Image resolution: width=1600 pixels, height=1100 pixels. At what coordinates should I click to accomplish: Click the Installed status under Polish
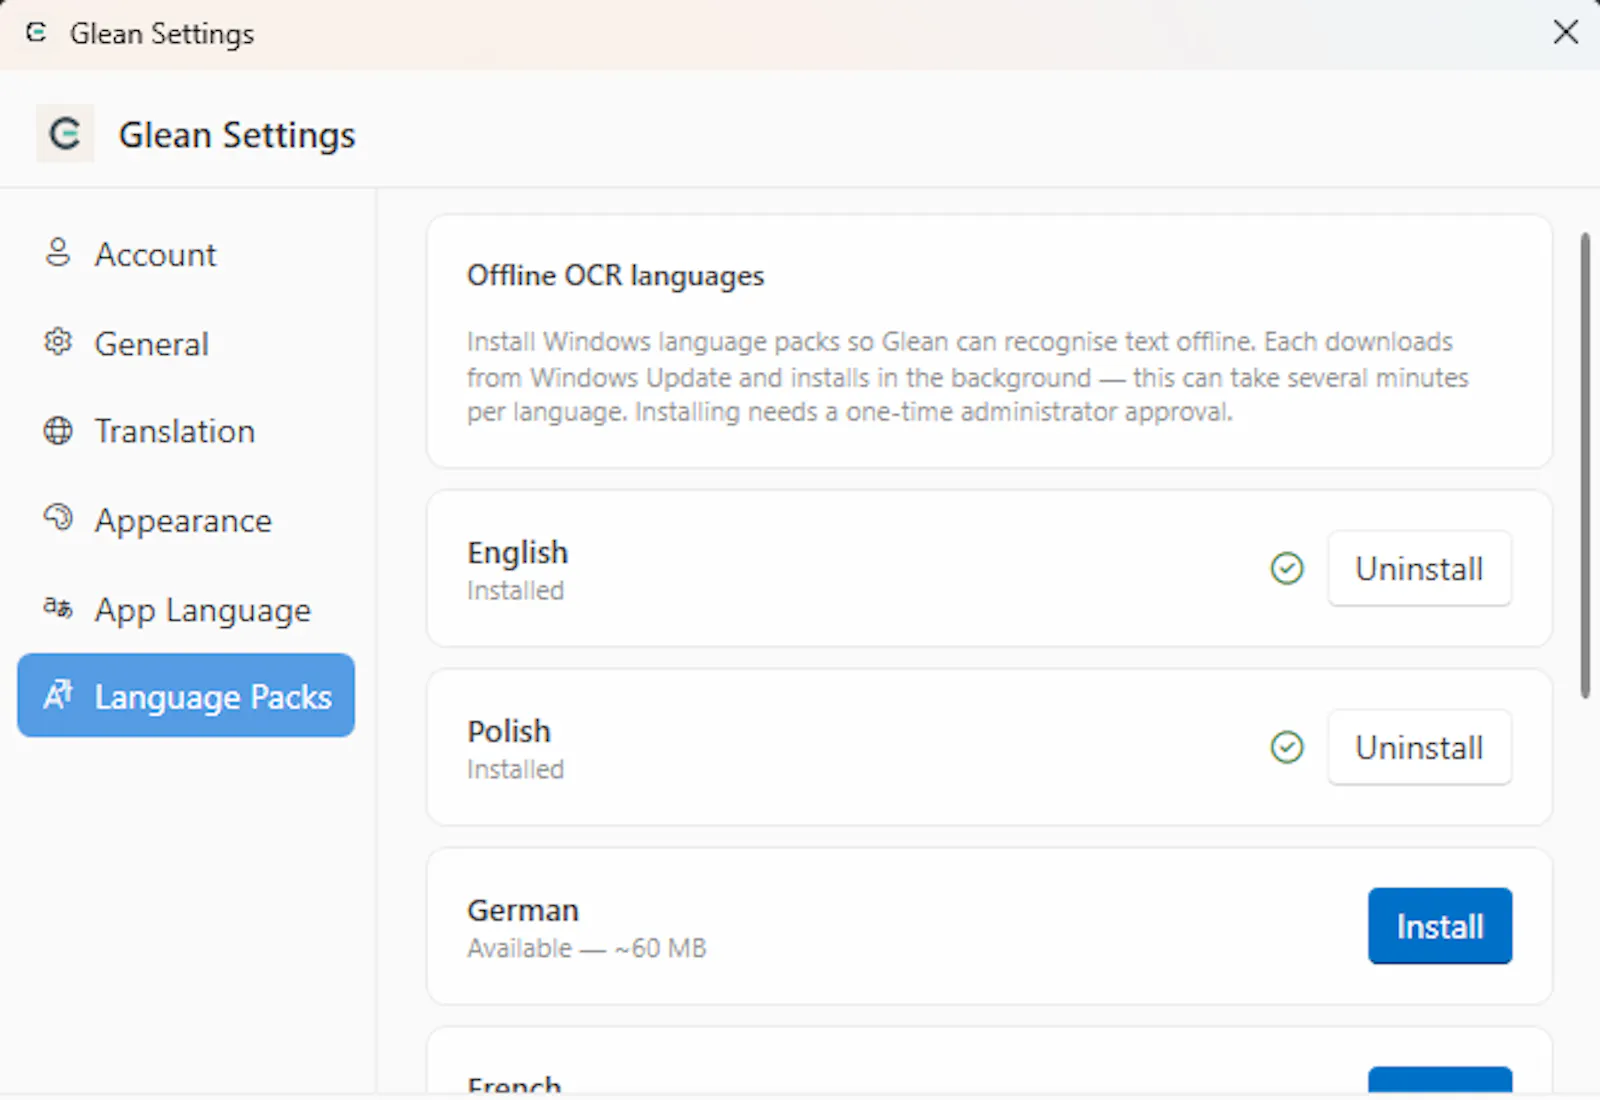coord(515,769)
